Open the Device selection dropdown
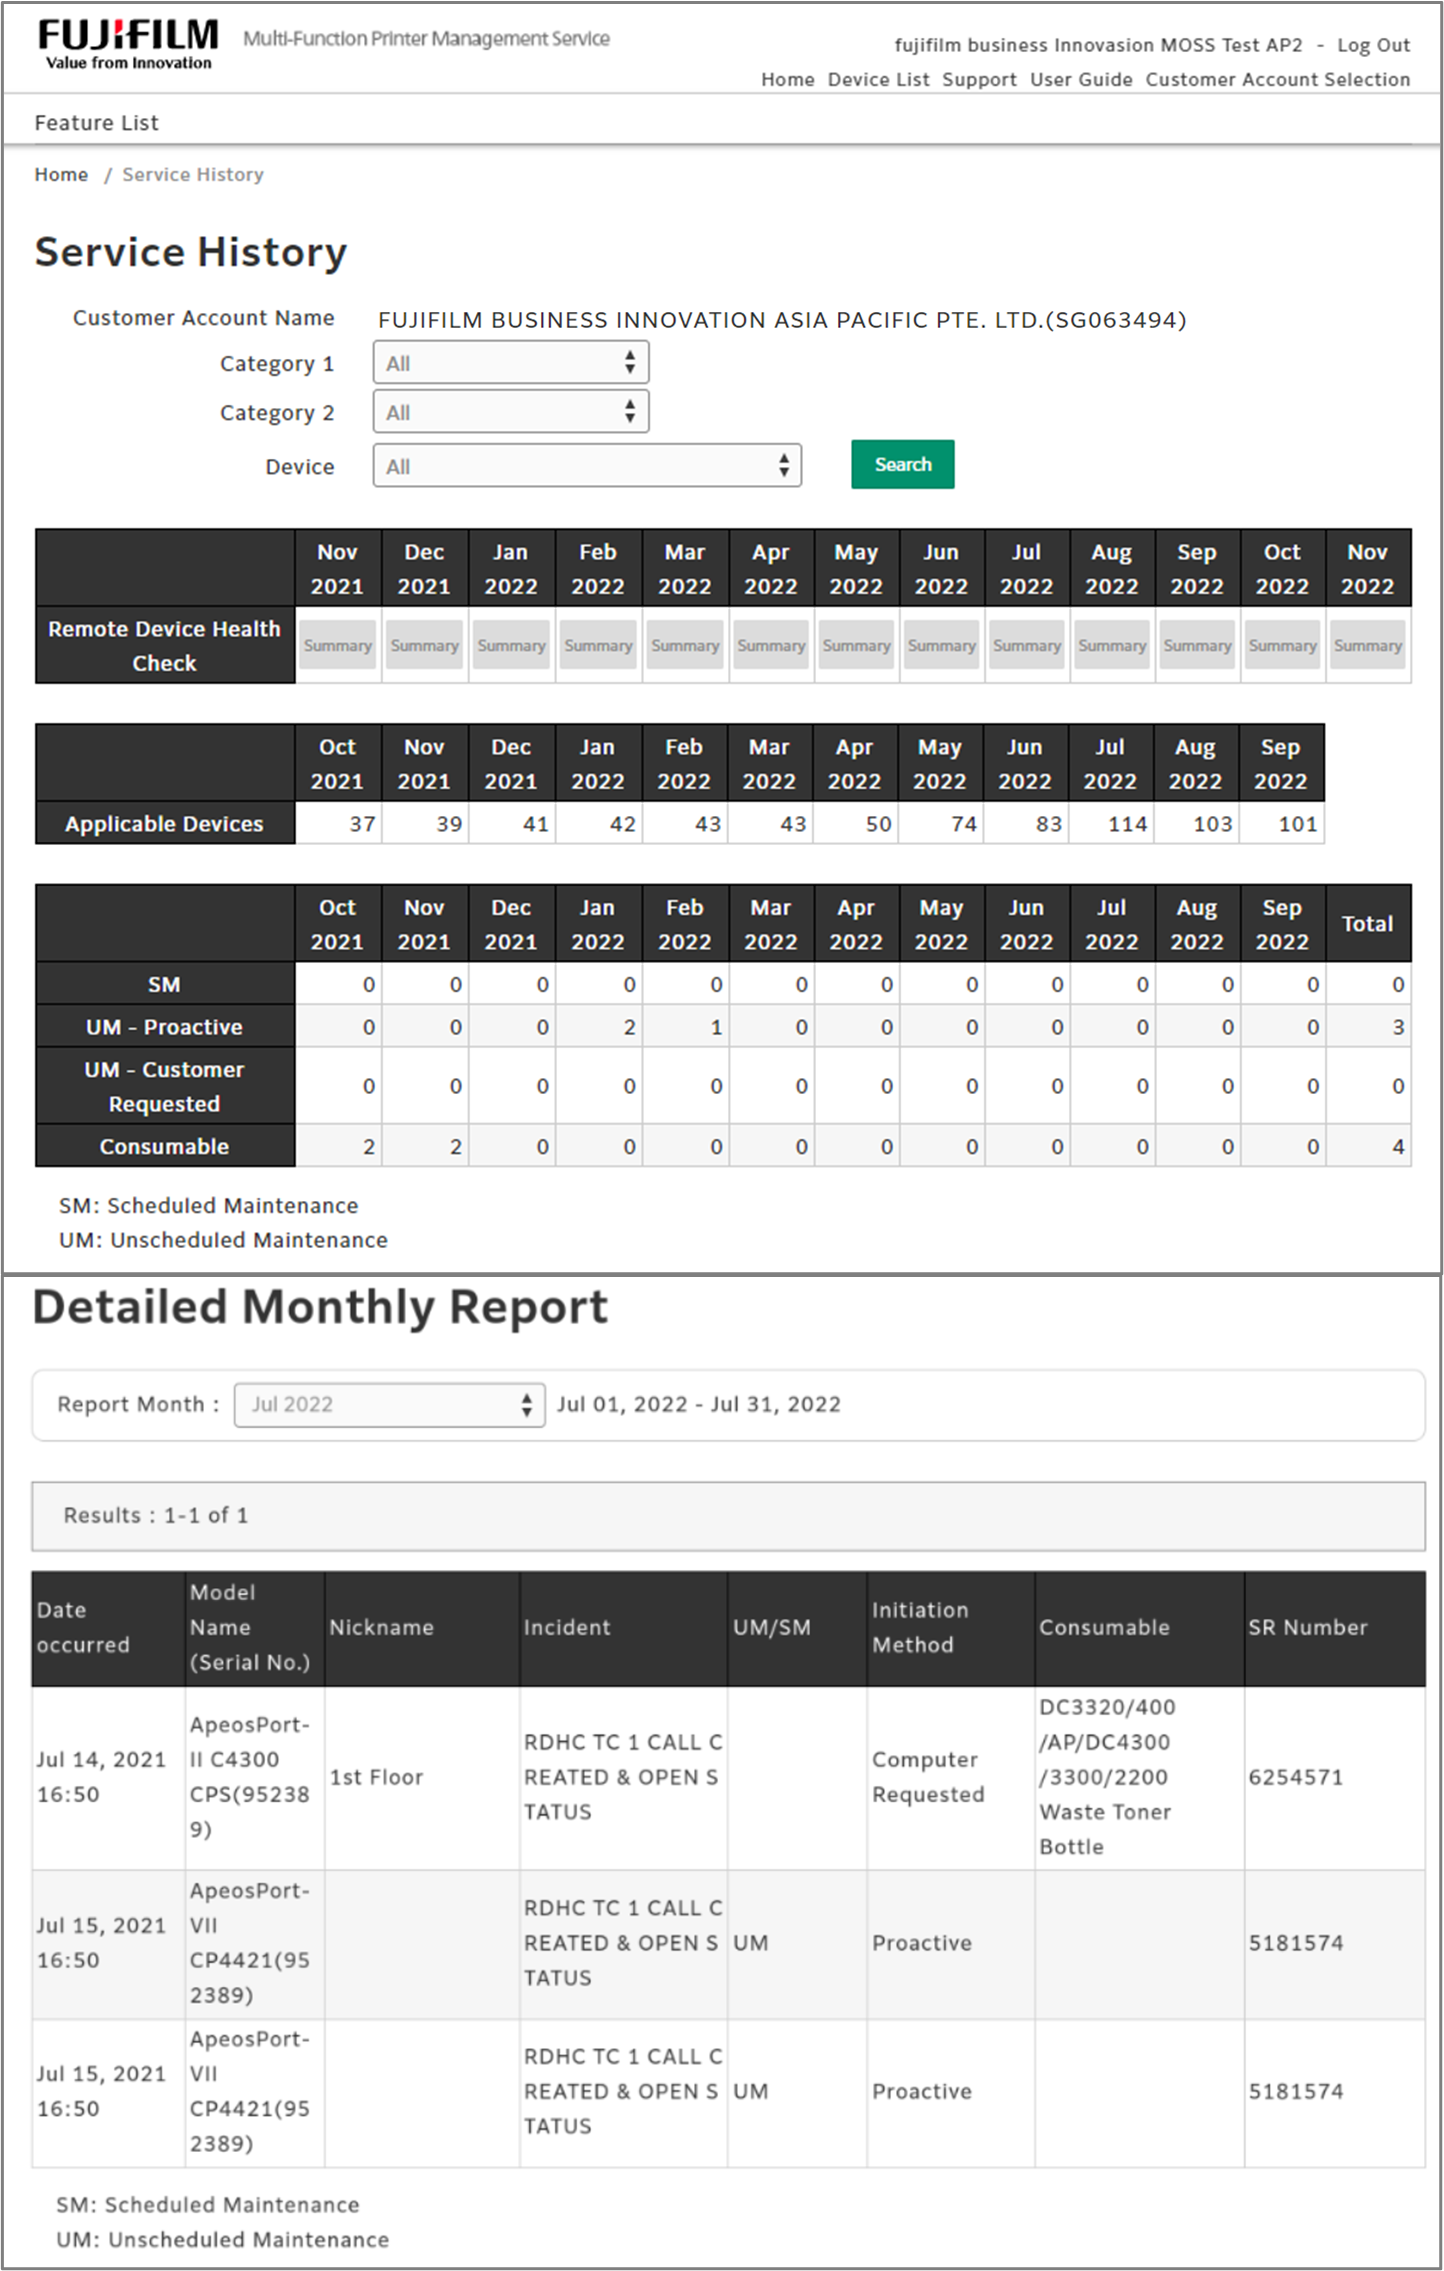This screenshot has width=1444, height=2271. tap(587, 466)
